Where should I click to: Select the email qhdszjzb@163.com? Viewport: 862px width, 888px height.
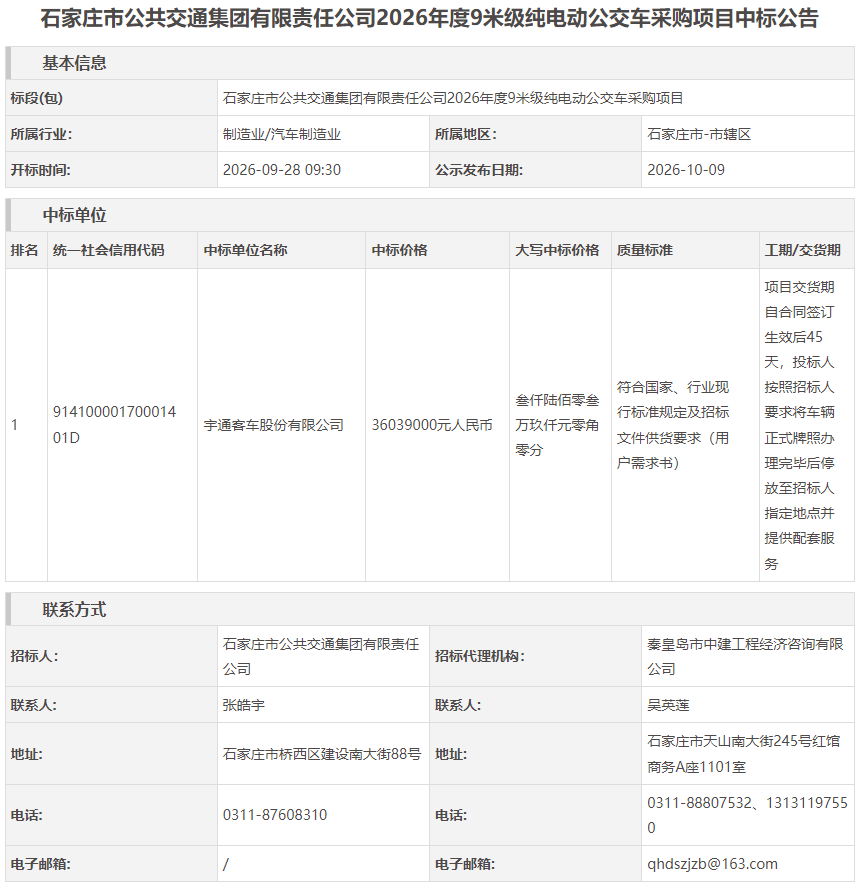pyautogui.click(x=712, y=864)
